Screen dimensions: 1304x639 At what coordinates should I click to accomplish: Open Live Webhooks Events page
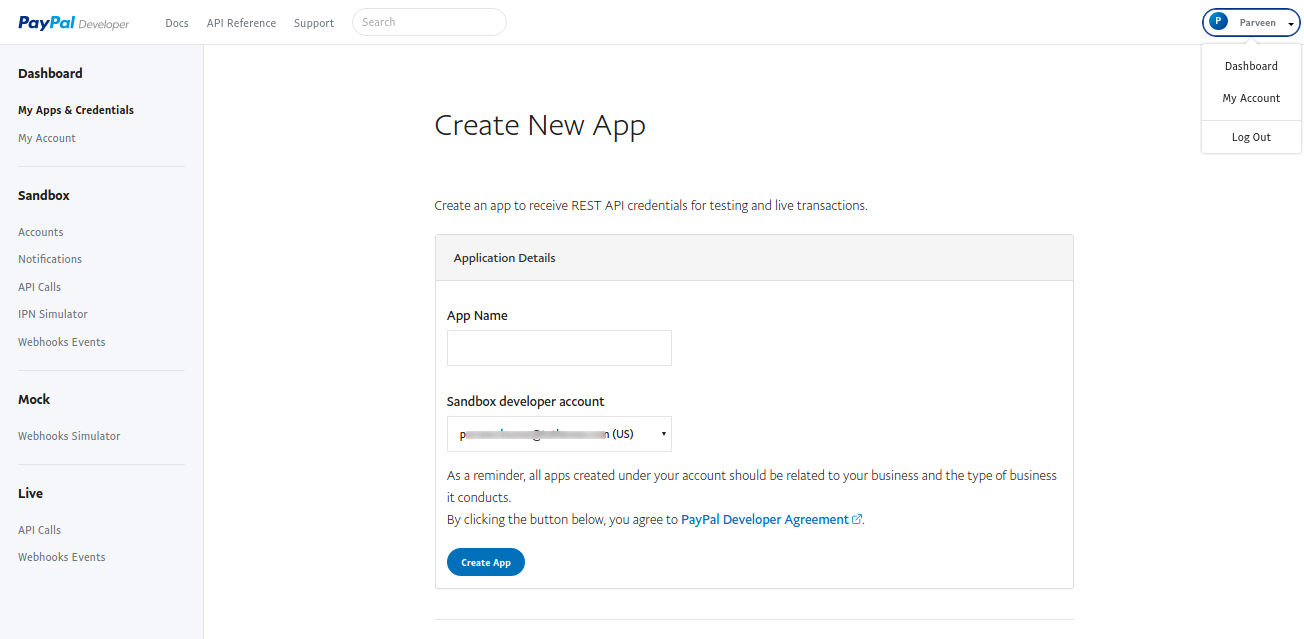click(62, 557)
